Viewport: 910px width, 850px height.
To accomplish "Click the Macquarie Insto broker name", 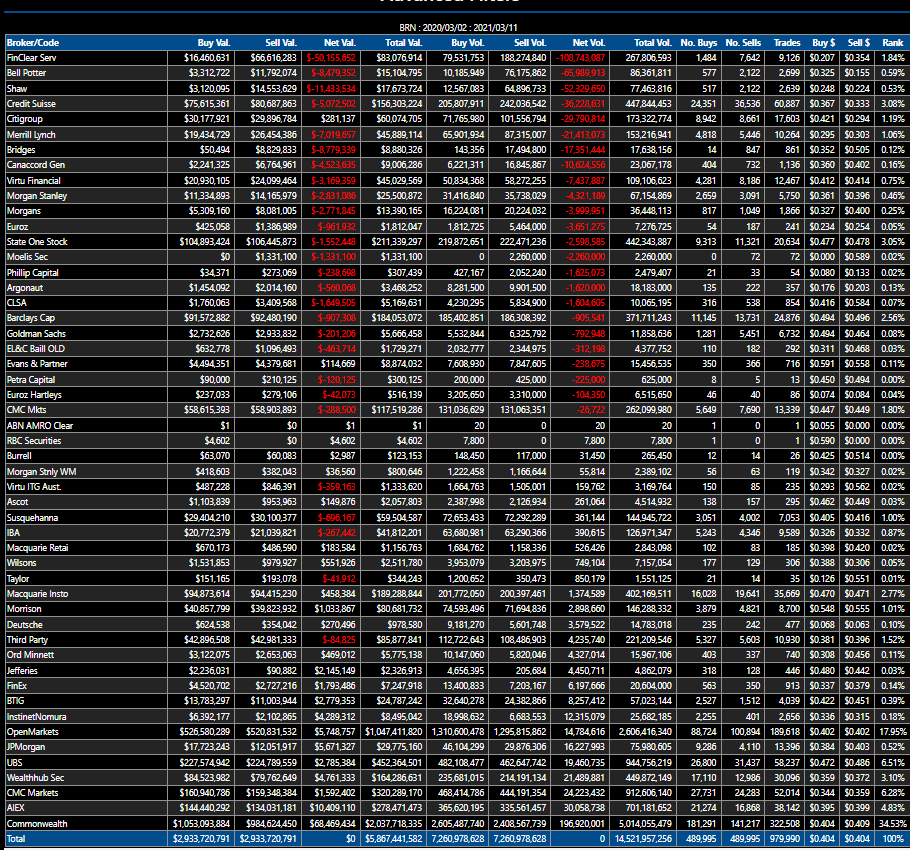I will [38, 593].
